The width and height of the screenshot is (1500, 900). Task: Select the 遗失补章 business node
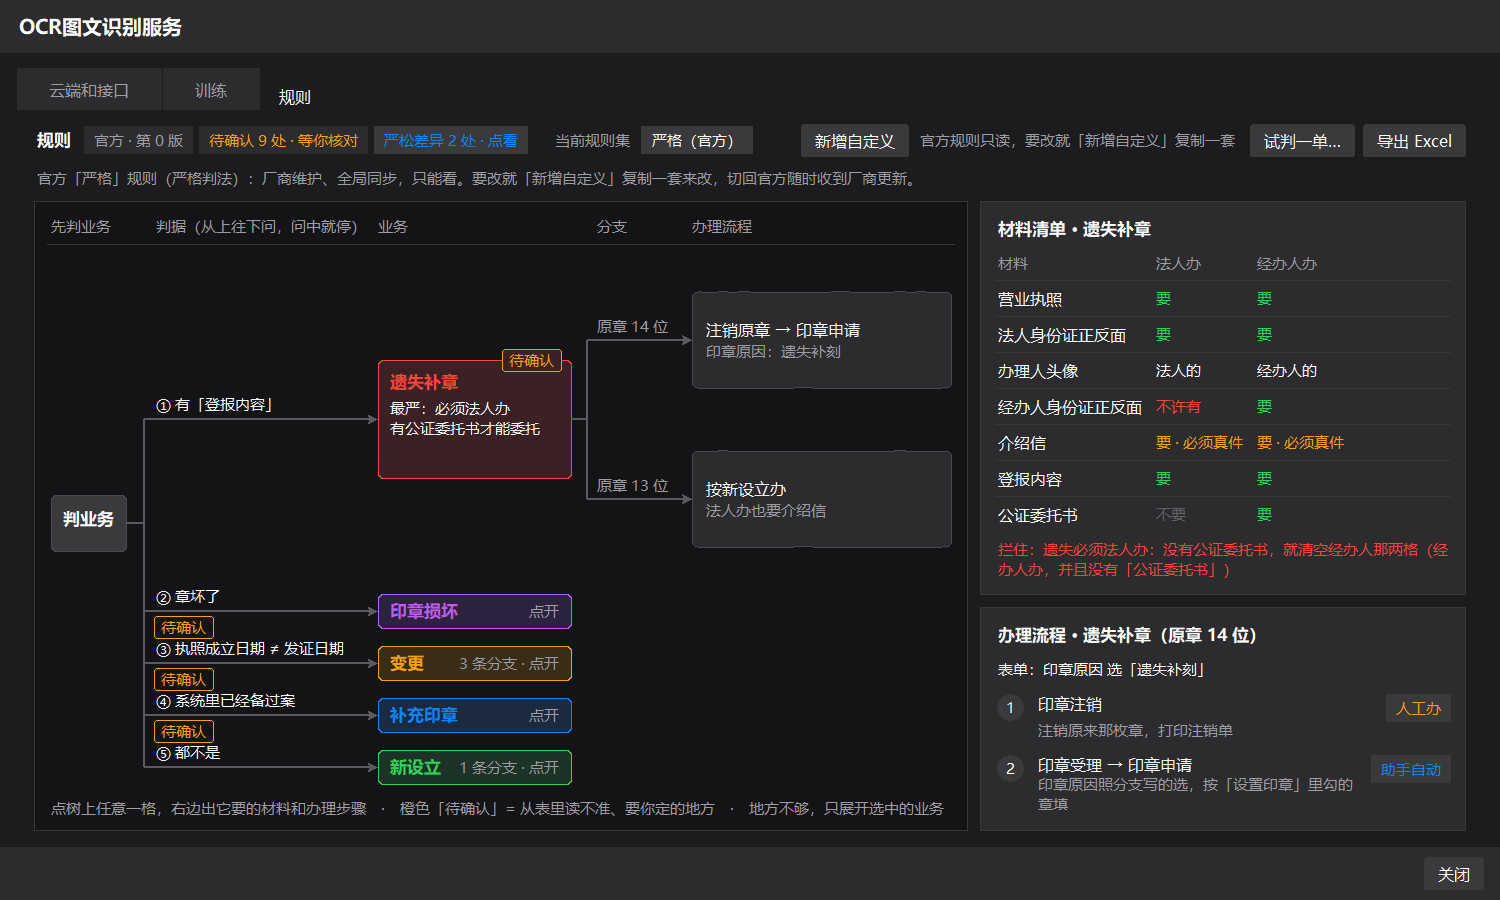475,420
